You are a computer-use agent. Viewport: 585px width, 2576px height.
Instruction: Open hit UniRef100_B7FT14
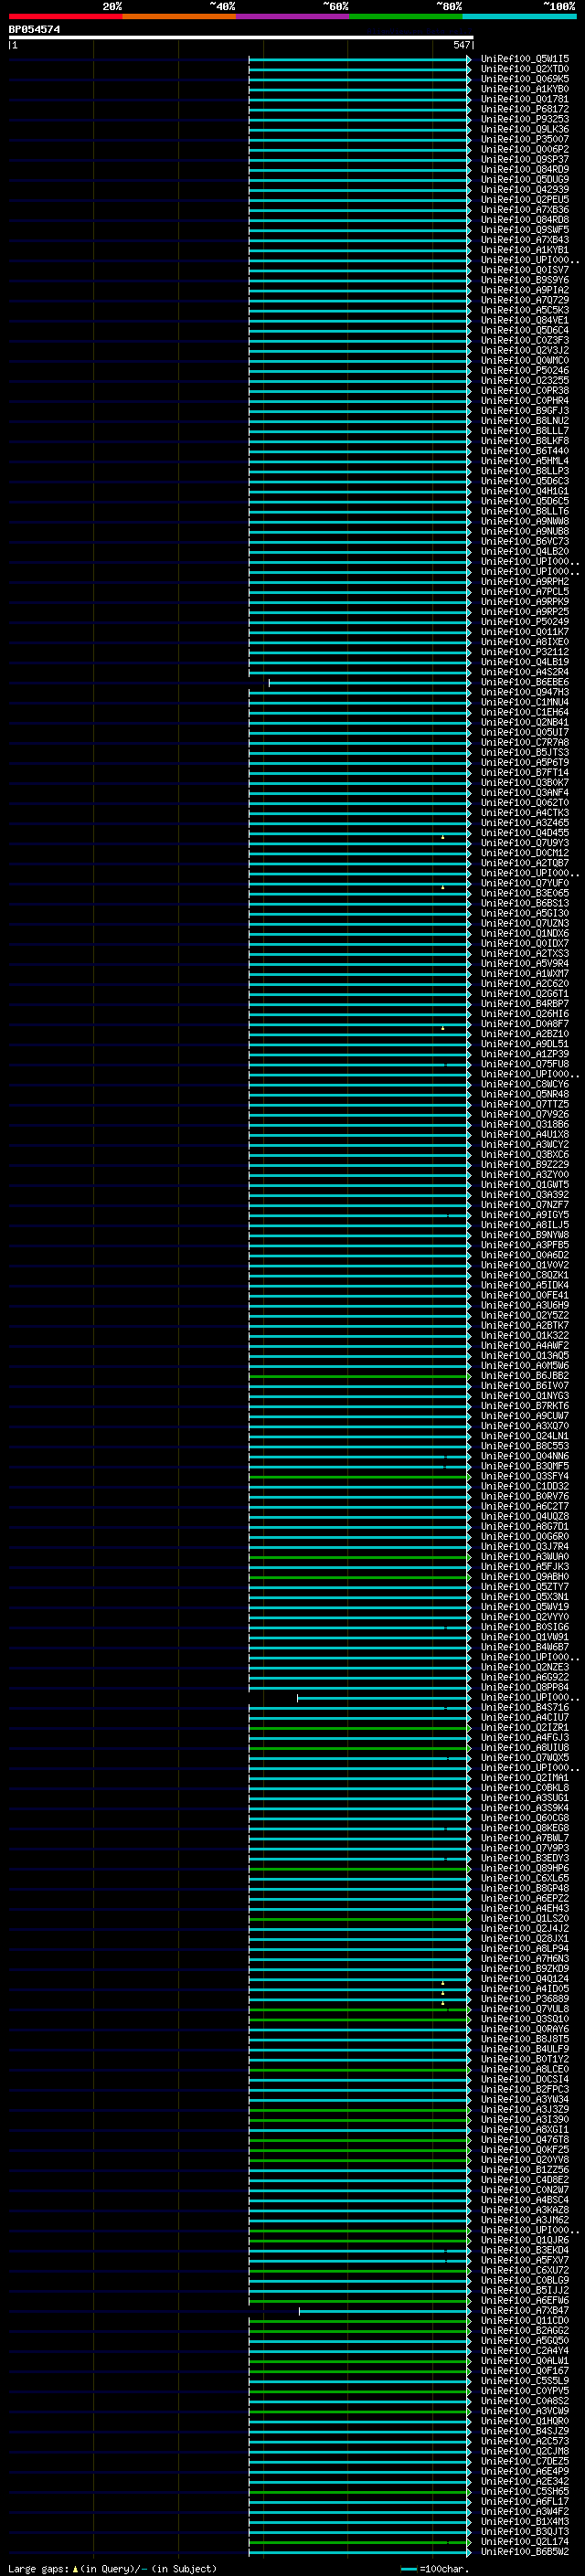[525, 772]
